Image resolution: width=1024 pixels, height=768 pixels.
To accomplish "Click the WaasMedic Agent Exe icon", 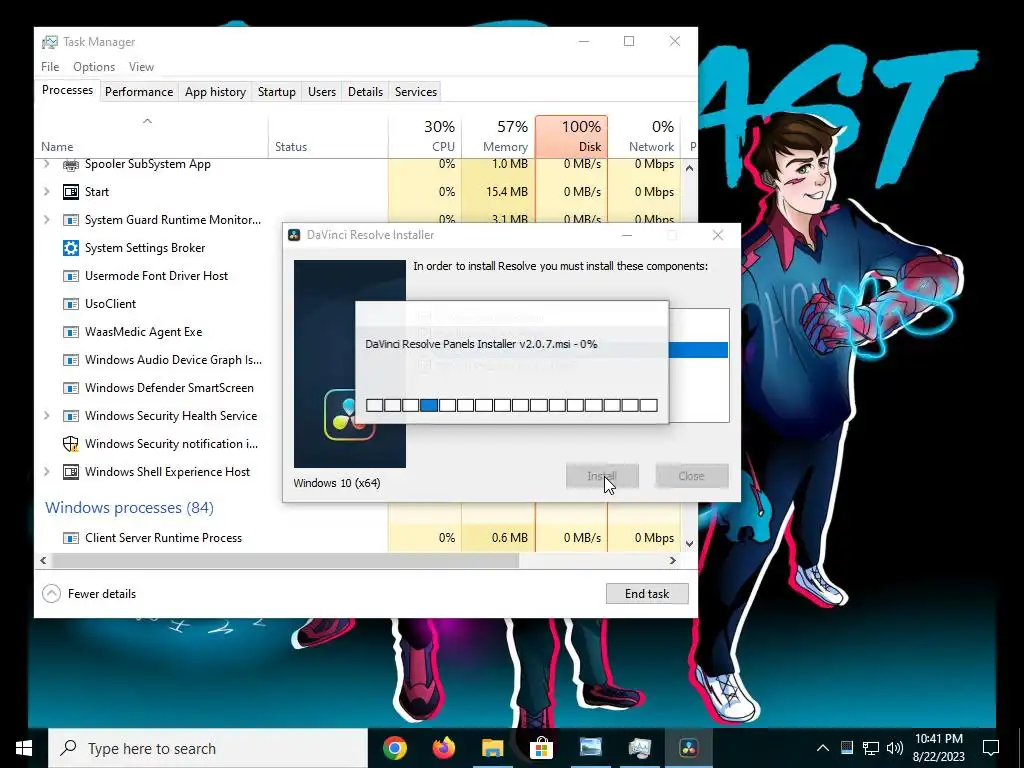I will point(71,332).
